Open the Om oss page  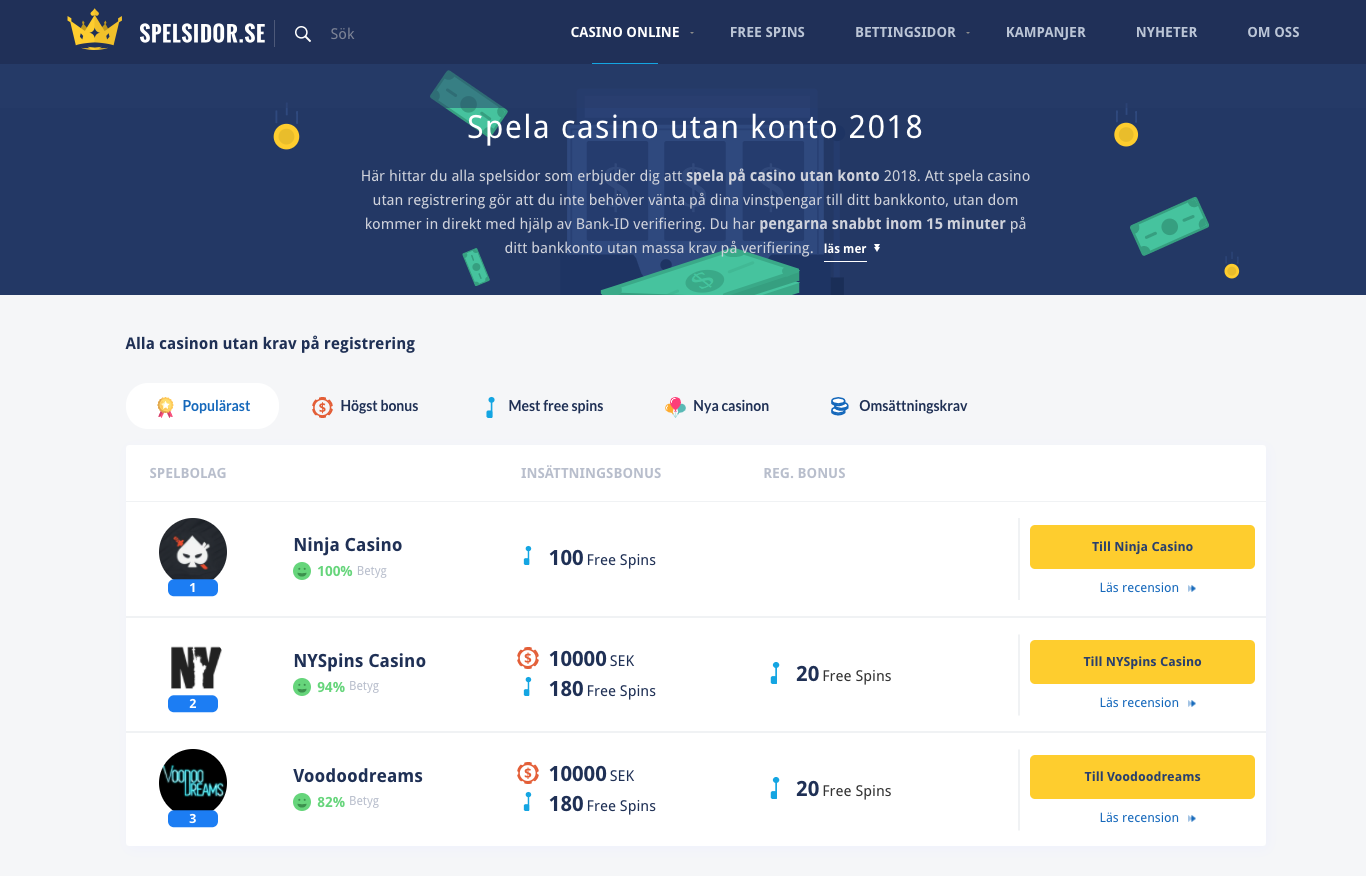[1273, 32]
